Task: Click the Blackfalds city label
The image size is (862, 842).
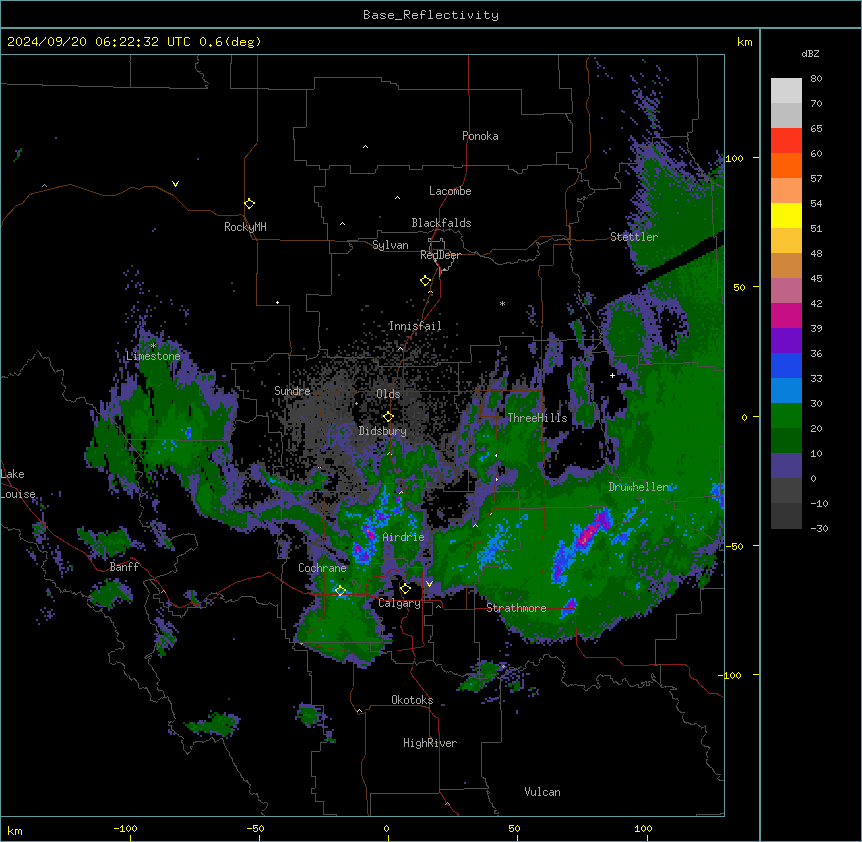Action: point(441,223)
